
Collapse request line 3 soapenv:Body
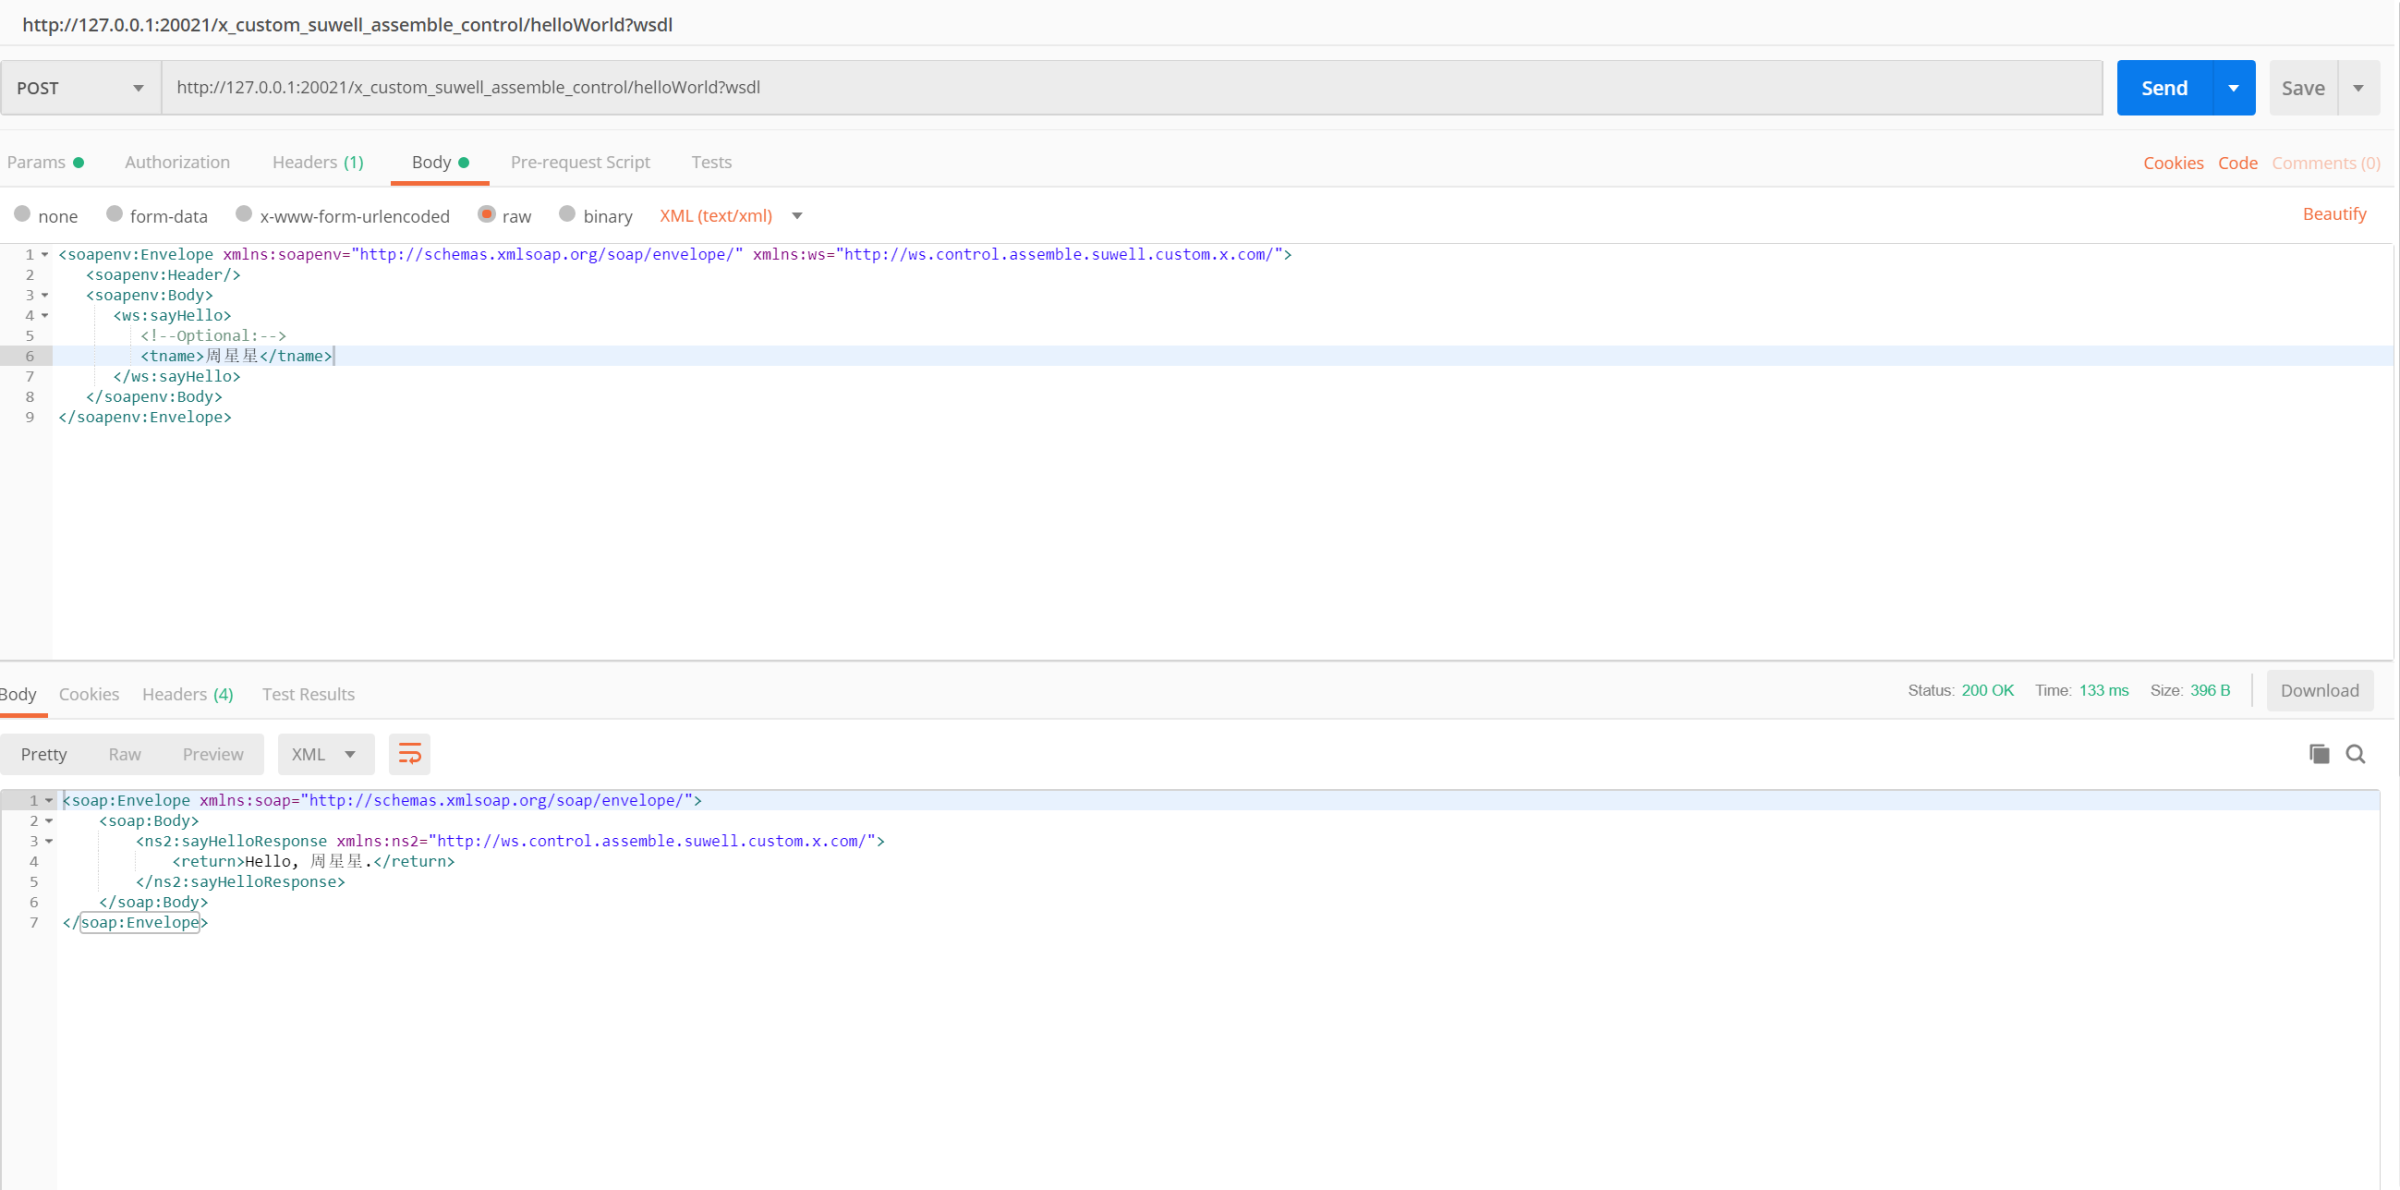pos(45,295)
